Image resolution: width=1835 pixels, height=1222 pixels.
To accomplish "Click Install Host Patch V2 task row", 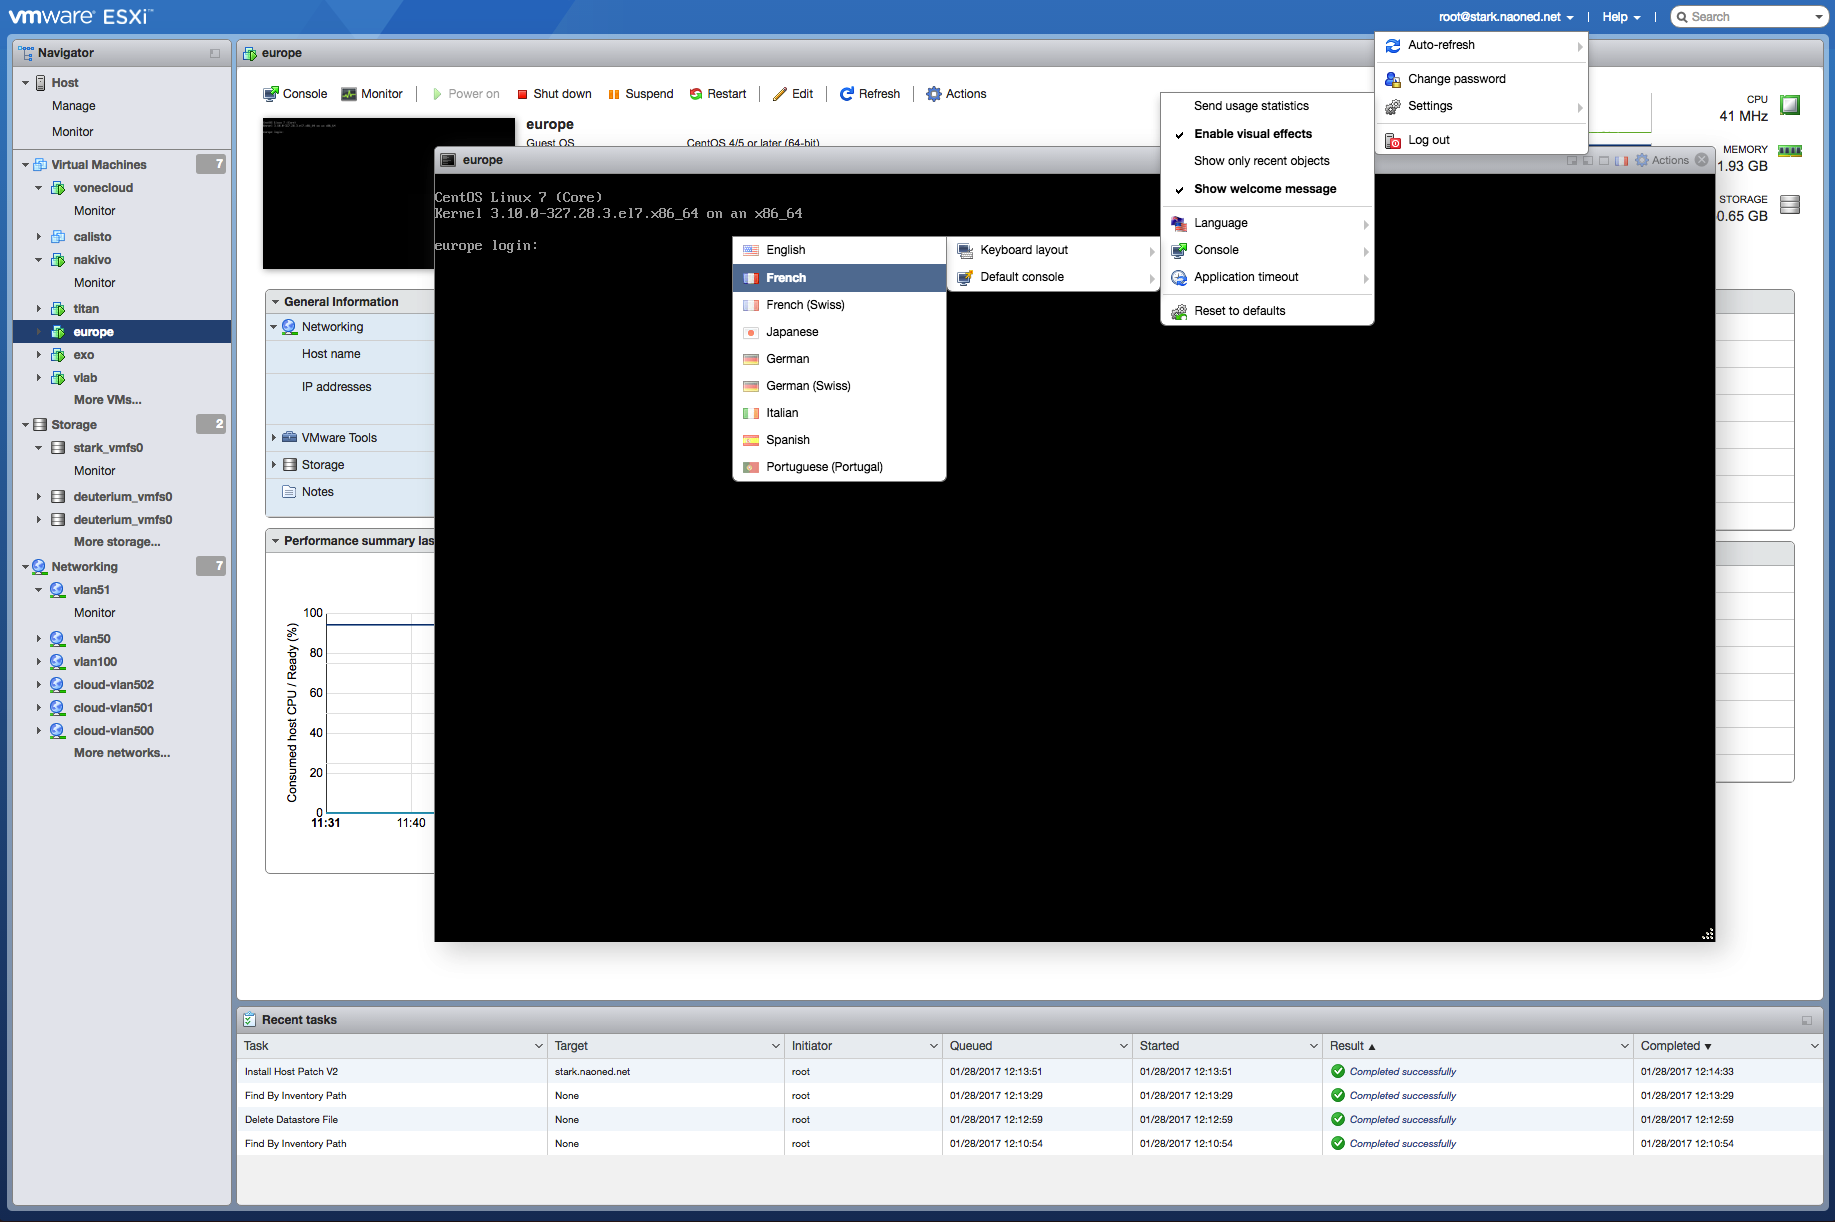I will (1030, 1072).
